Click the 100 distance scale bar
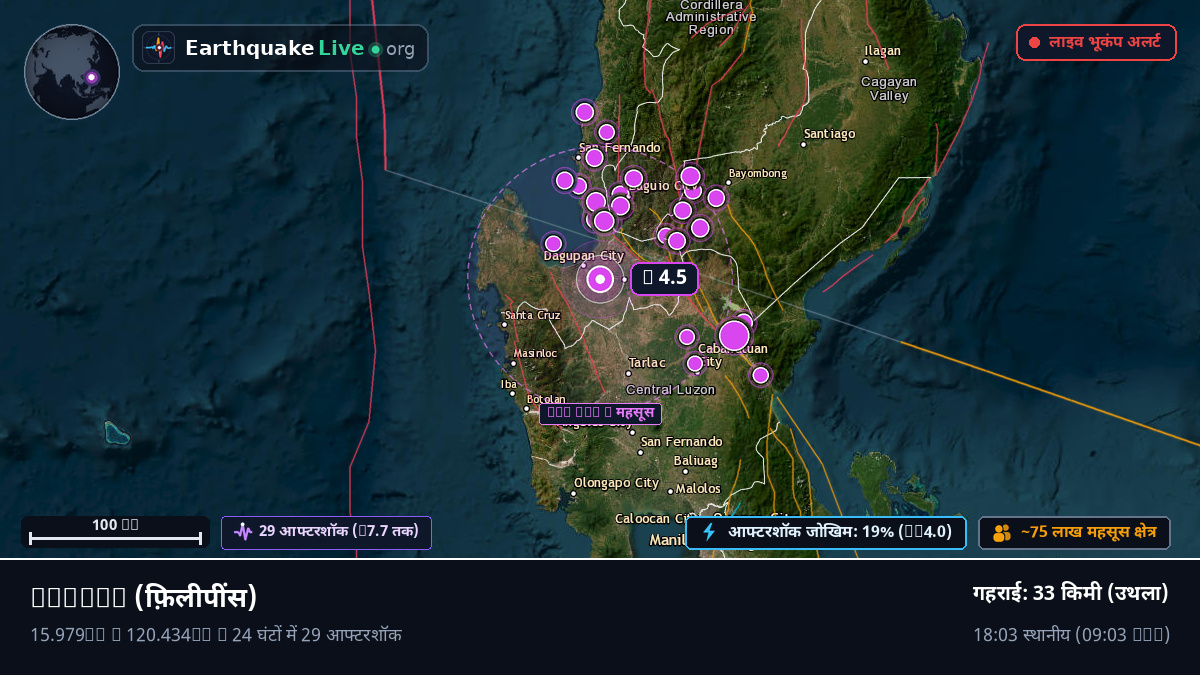1200x675 pixels. (x=115, y=532)
